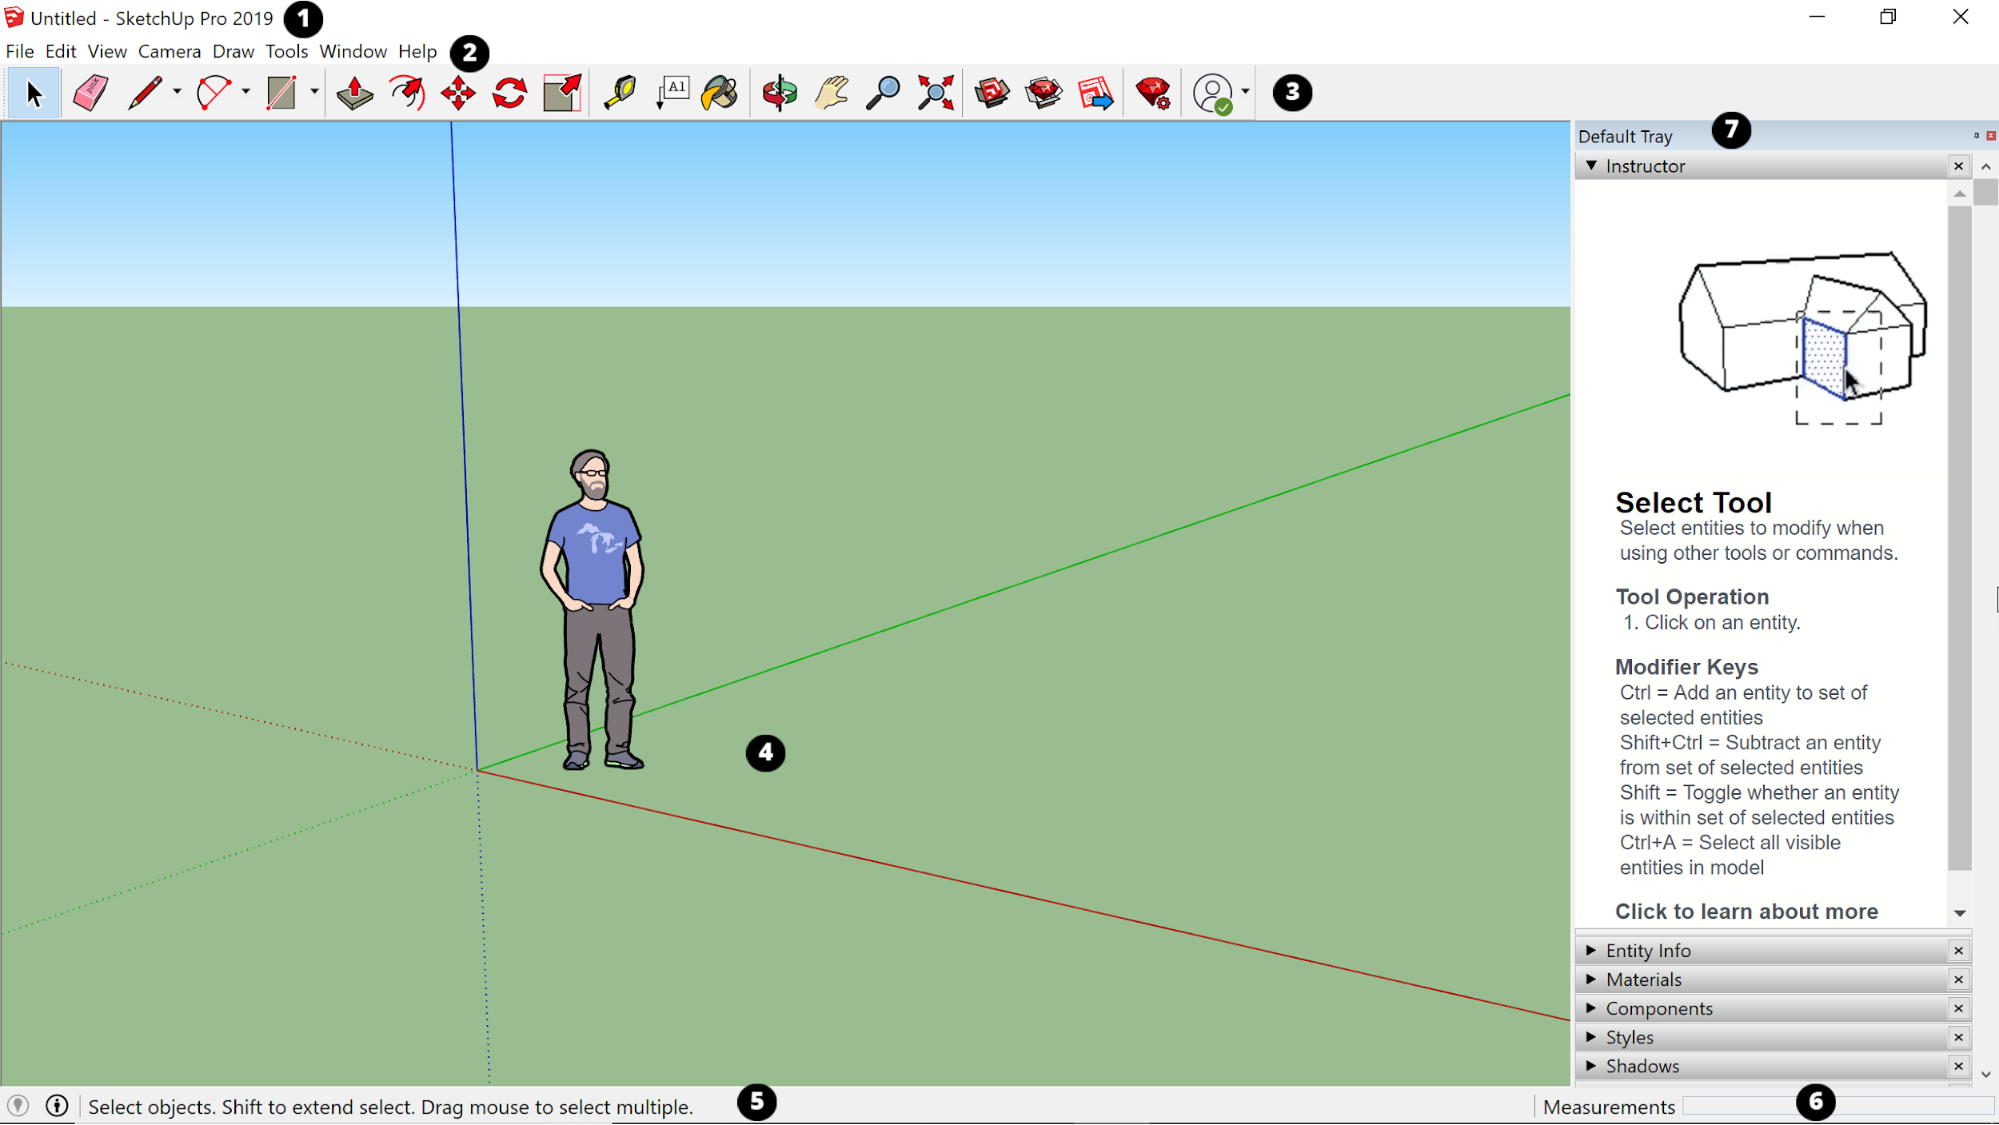This screenshot has height=1125, width=1999.
Task: Activate the Rotate tool
Action: [x=509, y=93]
